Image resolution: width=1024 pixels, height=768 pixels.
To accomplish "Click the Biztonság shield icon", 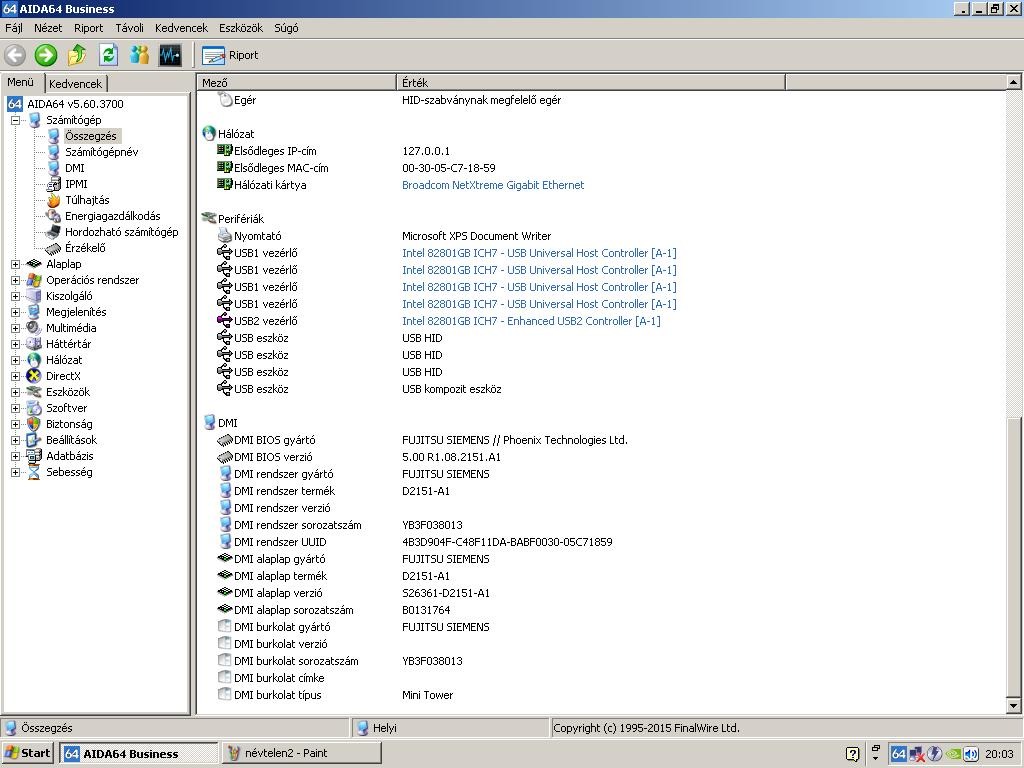I will click(x=34, y=424).
